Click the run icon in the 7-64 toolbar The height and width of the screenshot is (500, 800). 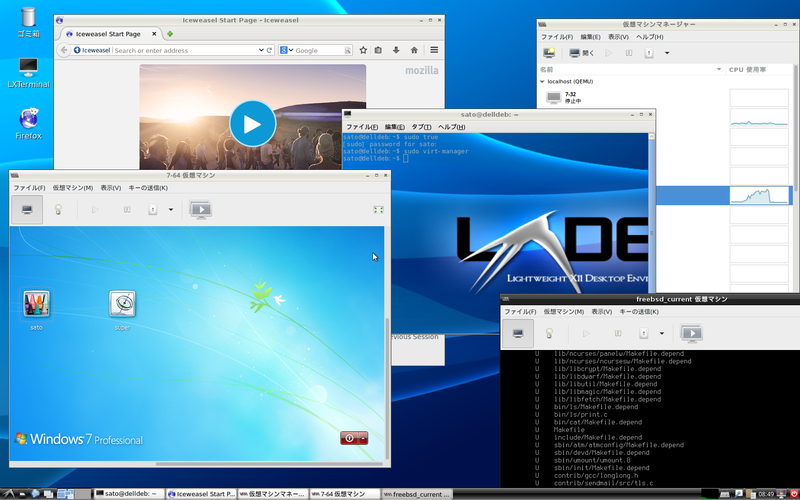[95, 210]
